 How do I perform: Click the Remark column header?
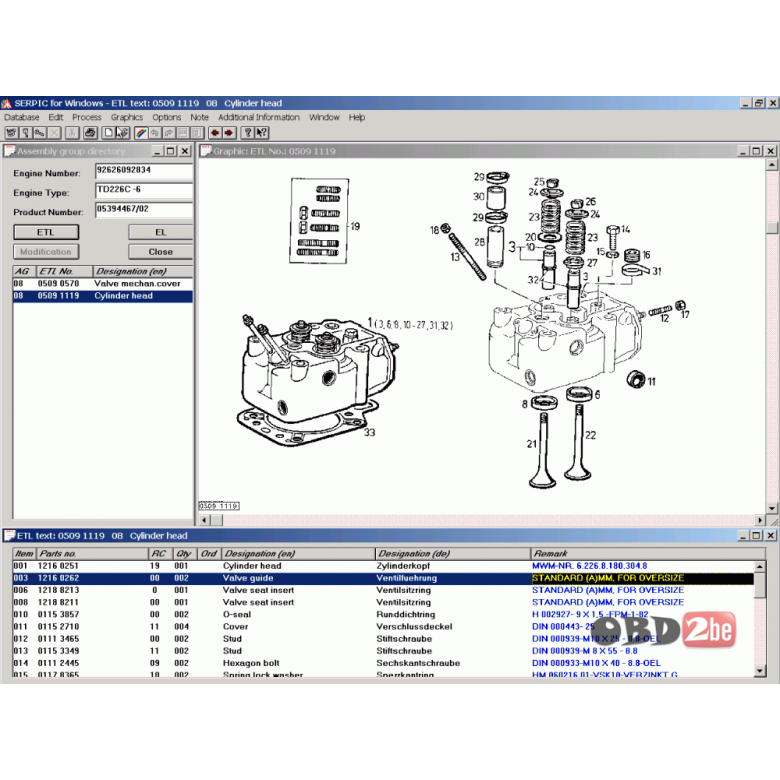click(x=648, y=554)
